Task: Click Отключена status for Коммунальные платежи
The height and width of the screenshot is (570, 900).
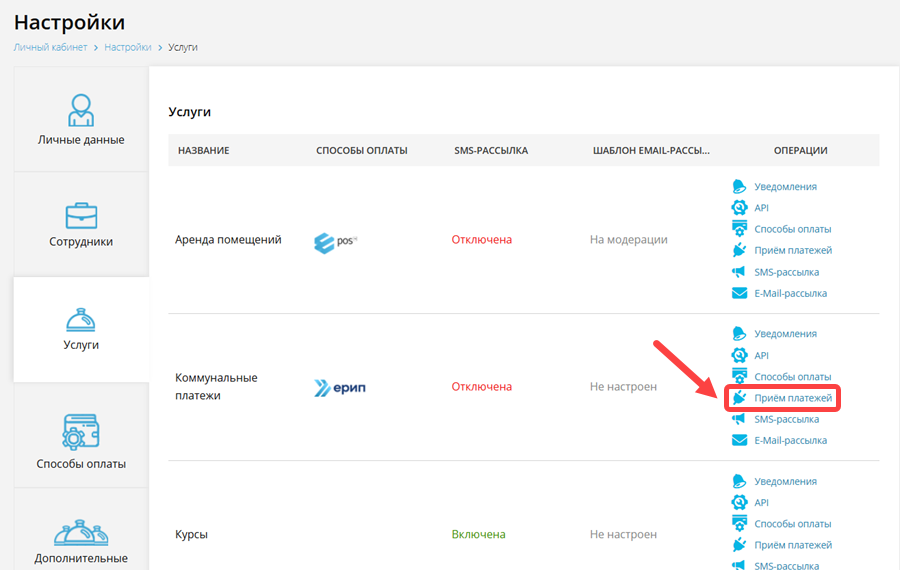Action: click(482, 386)
